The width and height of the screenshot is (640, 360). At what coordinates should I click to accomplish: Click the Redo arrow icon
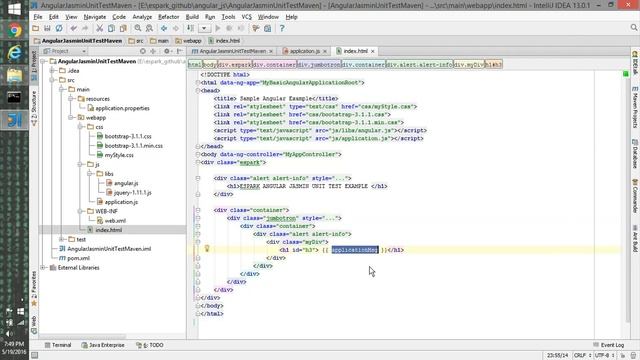tap(85, 28)
